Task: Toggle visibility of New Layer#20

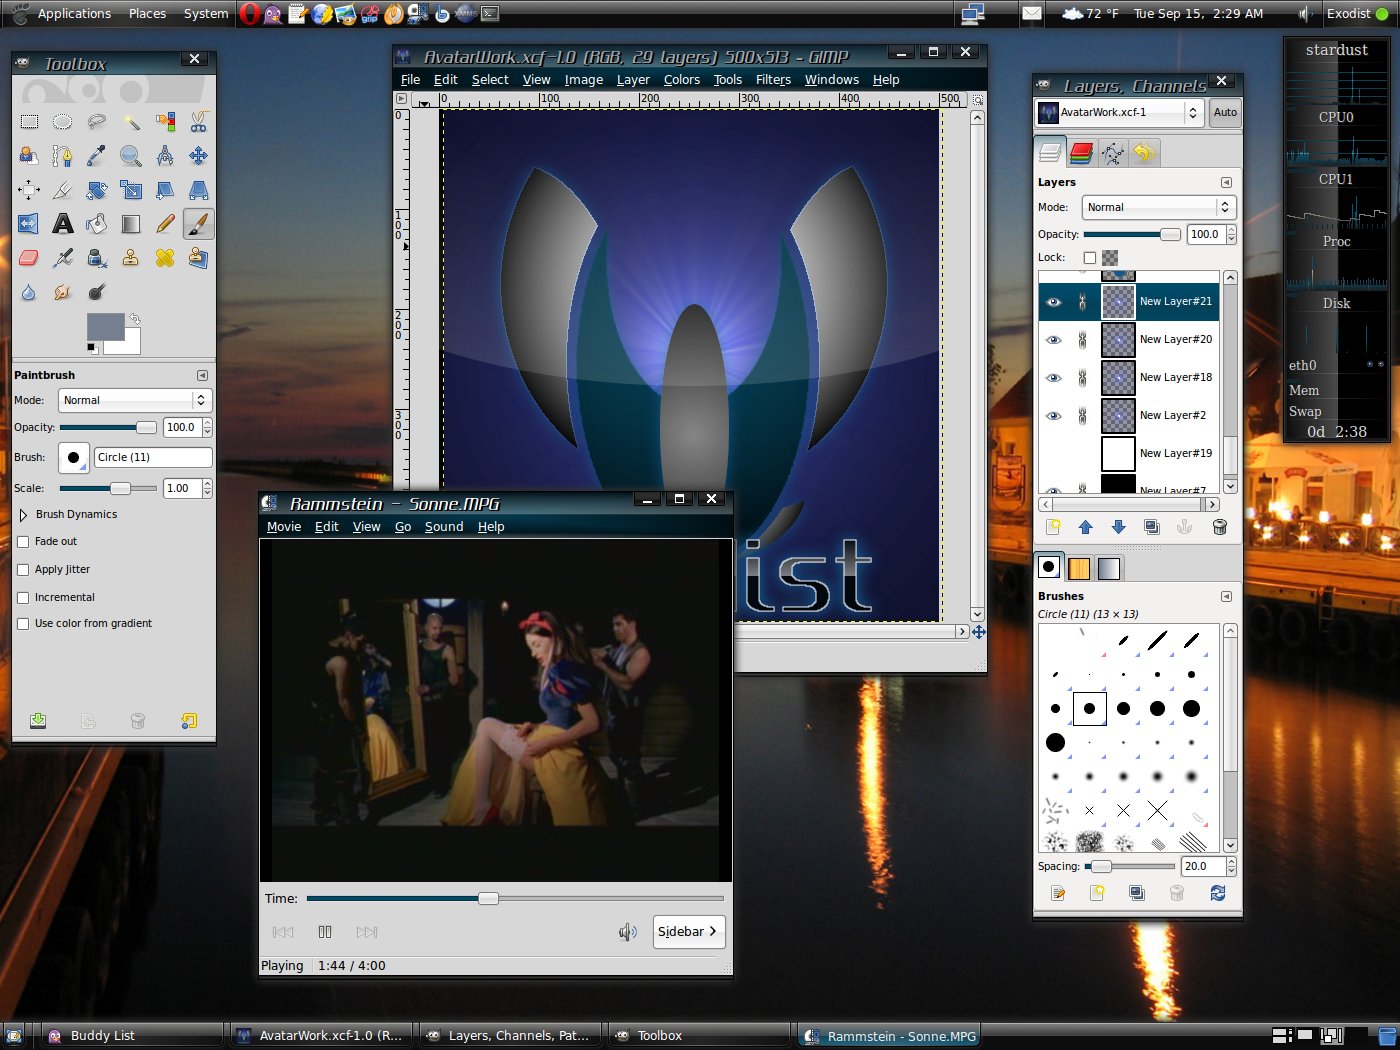Action: pyautogui.click(x=1054, y=340)
